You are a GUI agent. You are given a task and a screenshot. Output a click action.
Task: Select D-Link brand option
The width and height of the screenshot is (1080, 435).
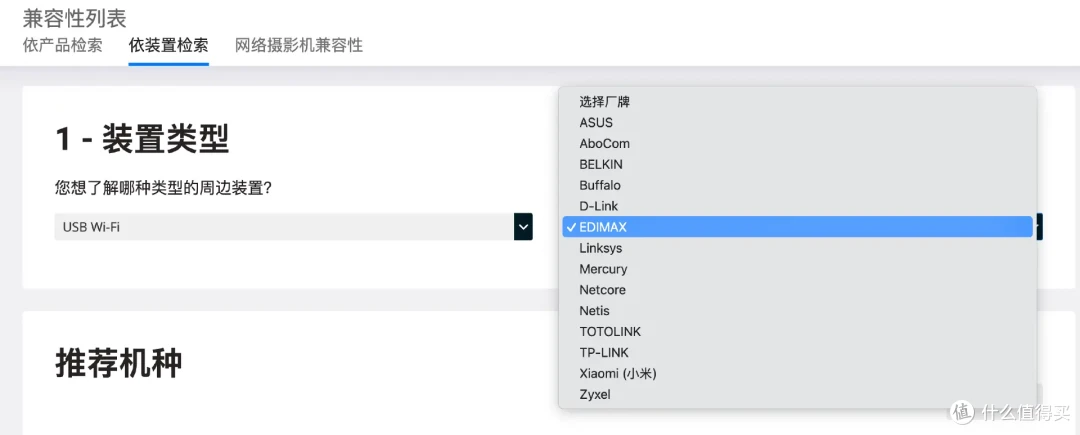pyautogui.click(x=798, y=206)
